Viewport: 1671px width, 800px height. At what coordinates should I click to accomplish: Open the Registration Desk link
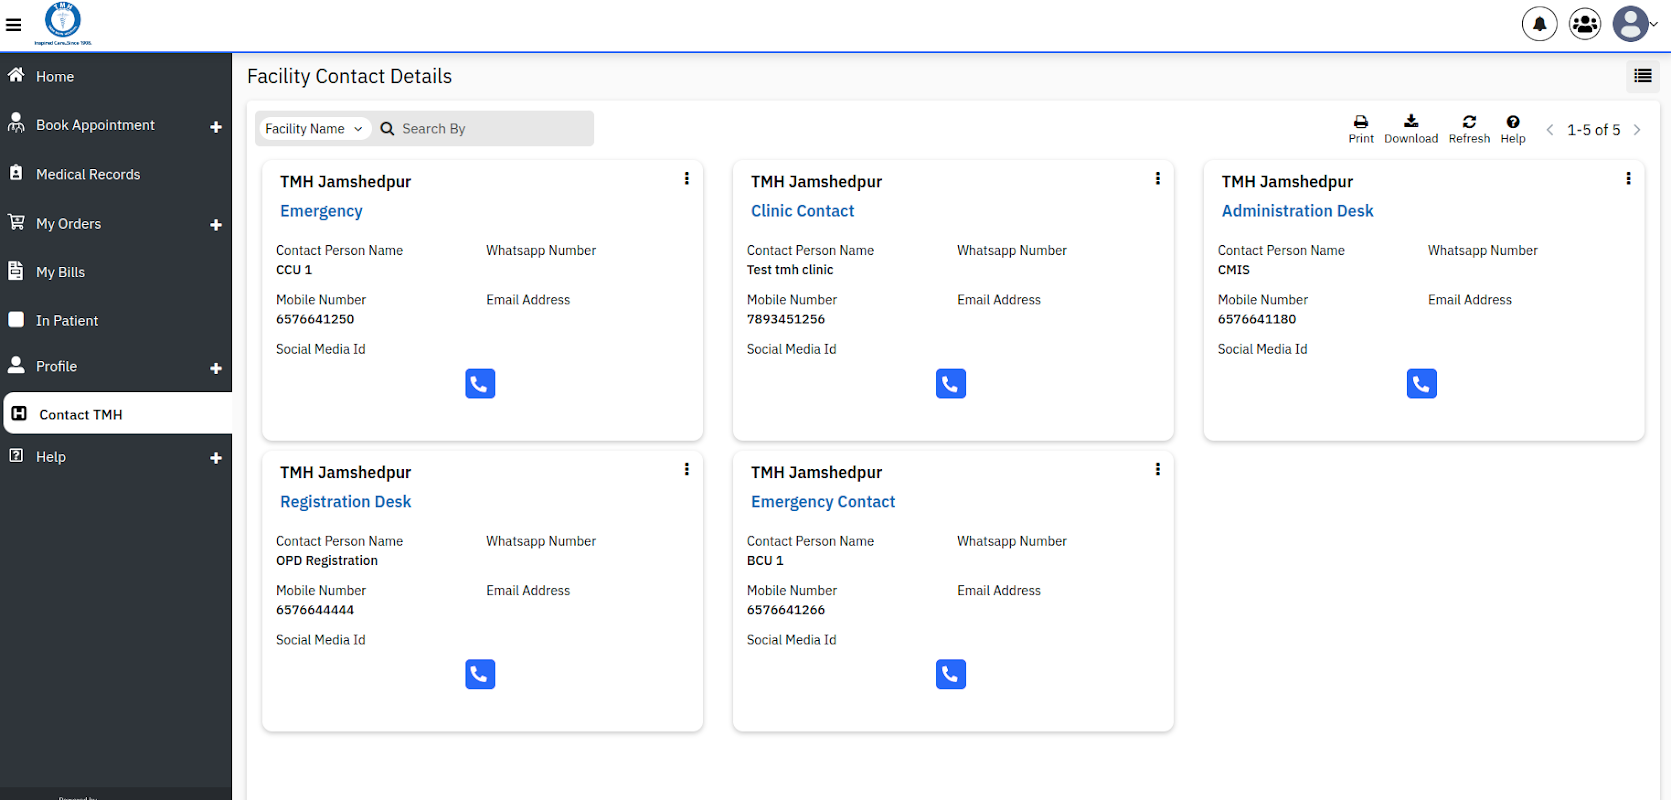[x=345, y=502]
